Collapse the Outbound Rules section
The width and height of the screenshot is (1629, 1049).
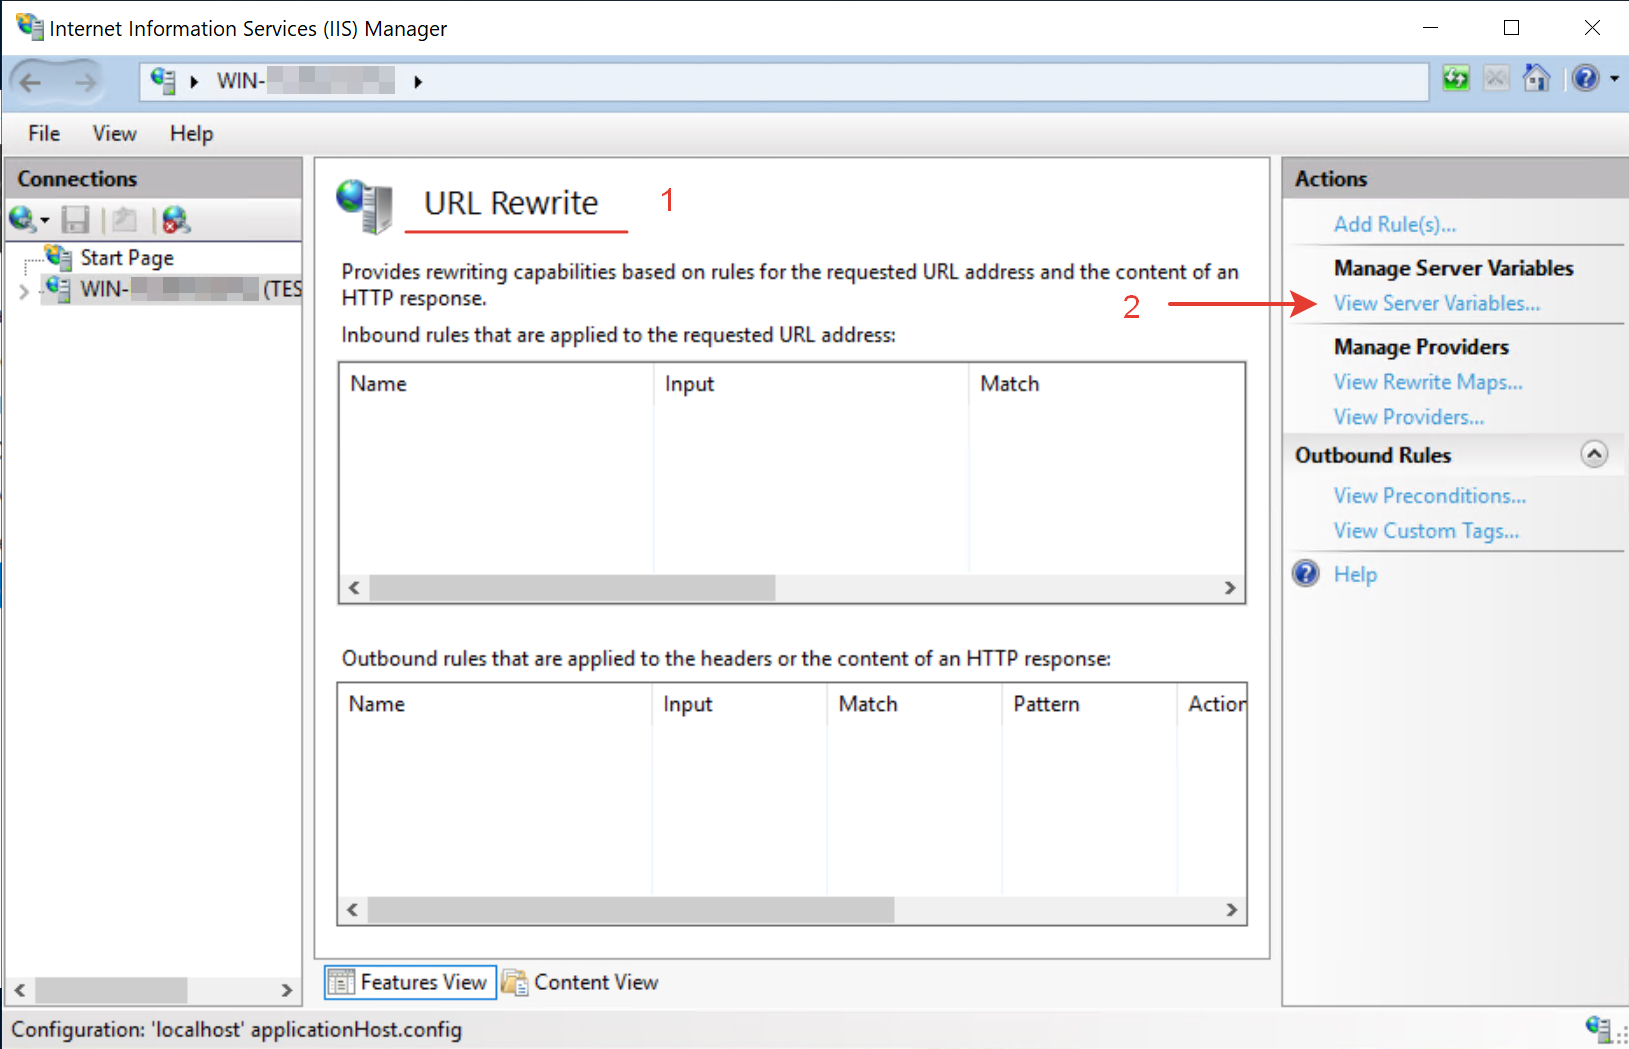[x=1594, y=454]
